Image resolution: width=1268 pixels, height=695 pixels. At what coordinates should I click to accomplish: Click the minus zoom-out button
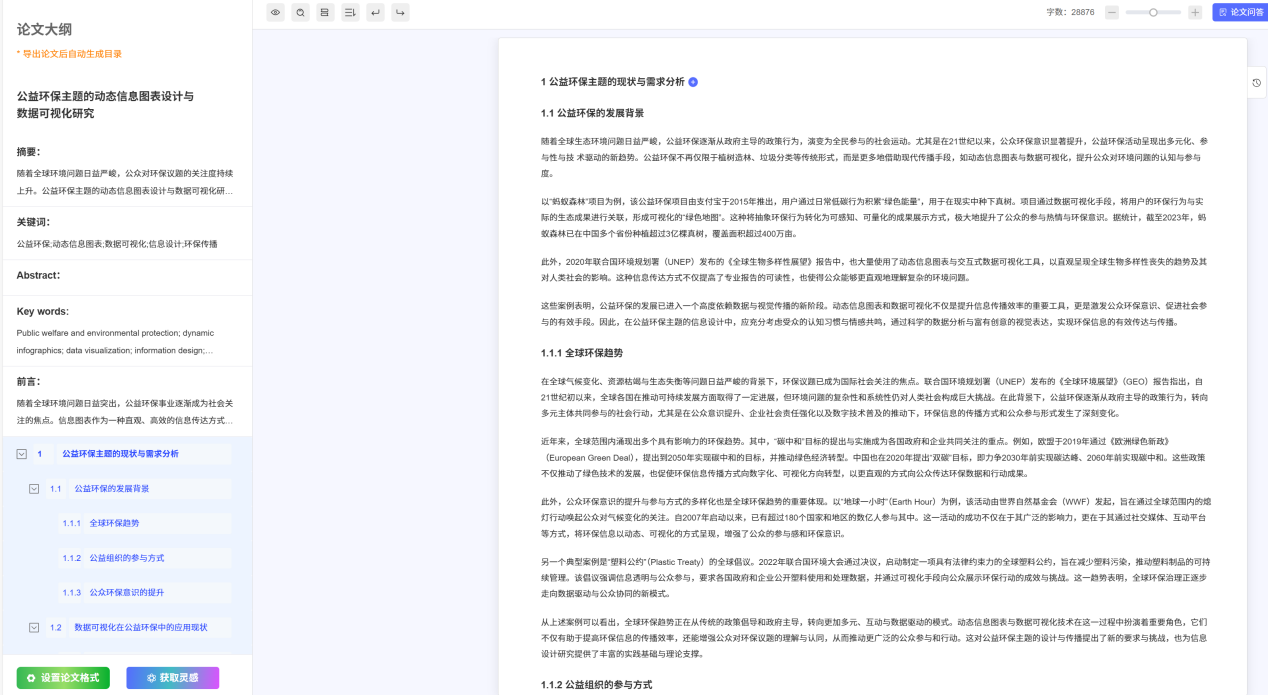pyautogui.click(x=1112, y=12)
